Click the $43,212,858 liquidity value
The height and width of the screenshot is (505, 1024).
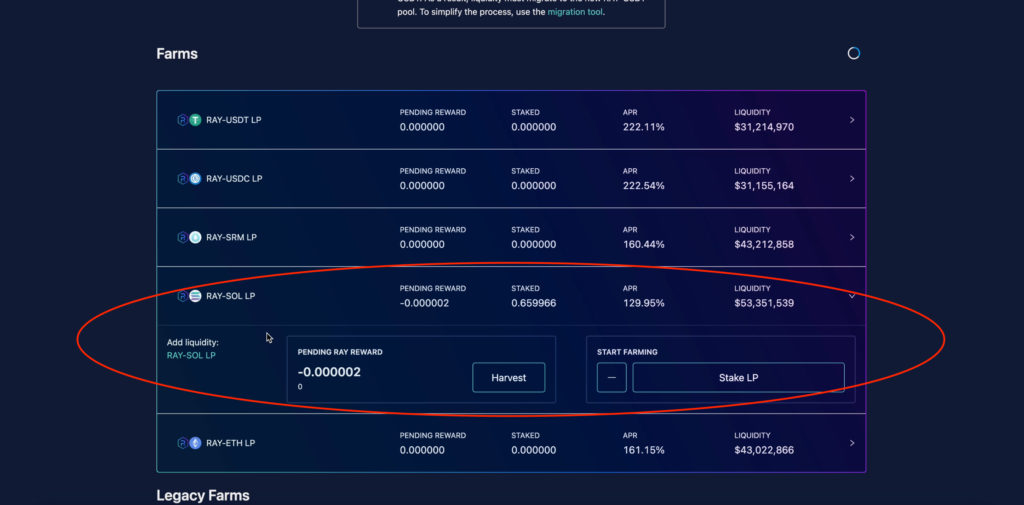pos(764,244)
